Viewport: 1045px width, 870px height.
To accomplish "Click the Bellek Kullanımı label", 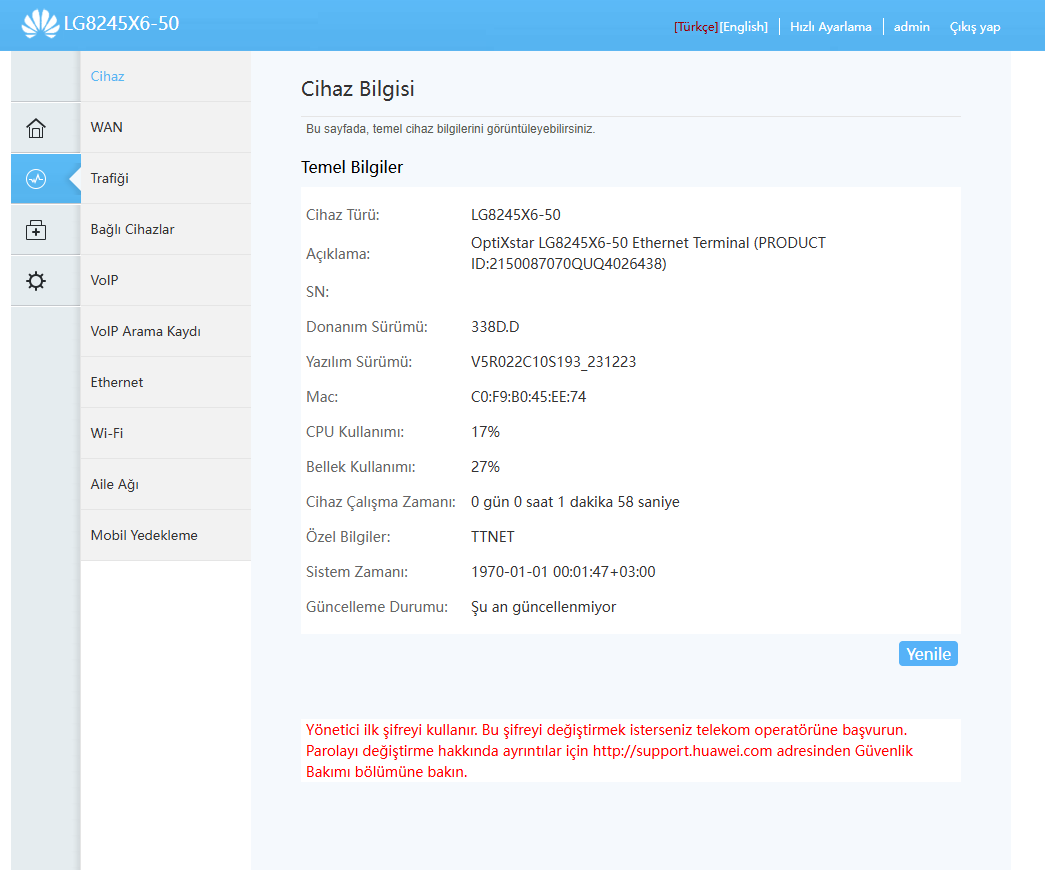I will [x=361, y=467].
